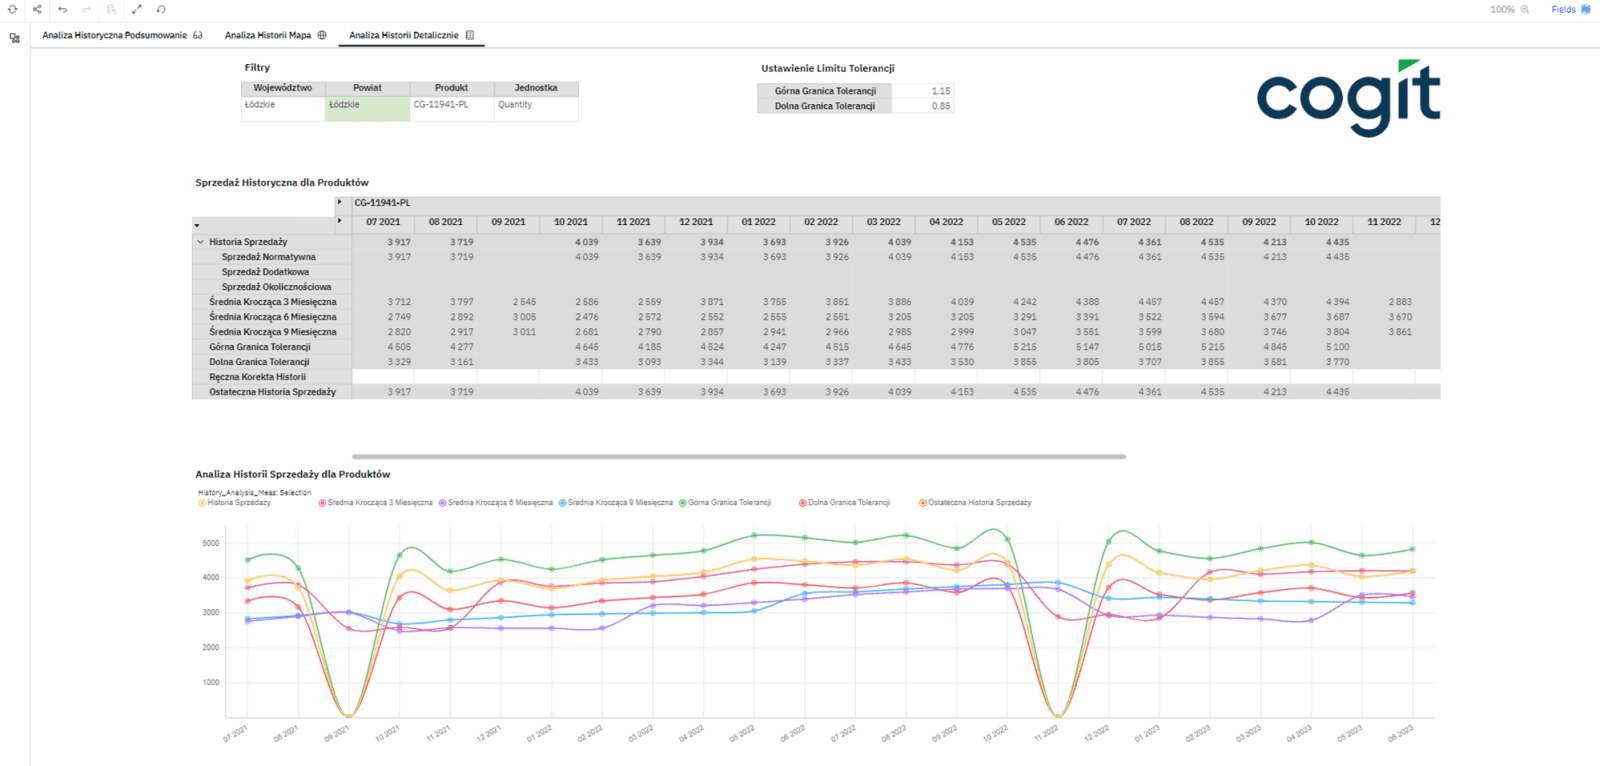Click the sidebar tree icon on left edge
Viewport: 1600px width, 766px height.
(x=14, y=38)
